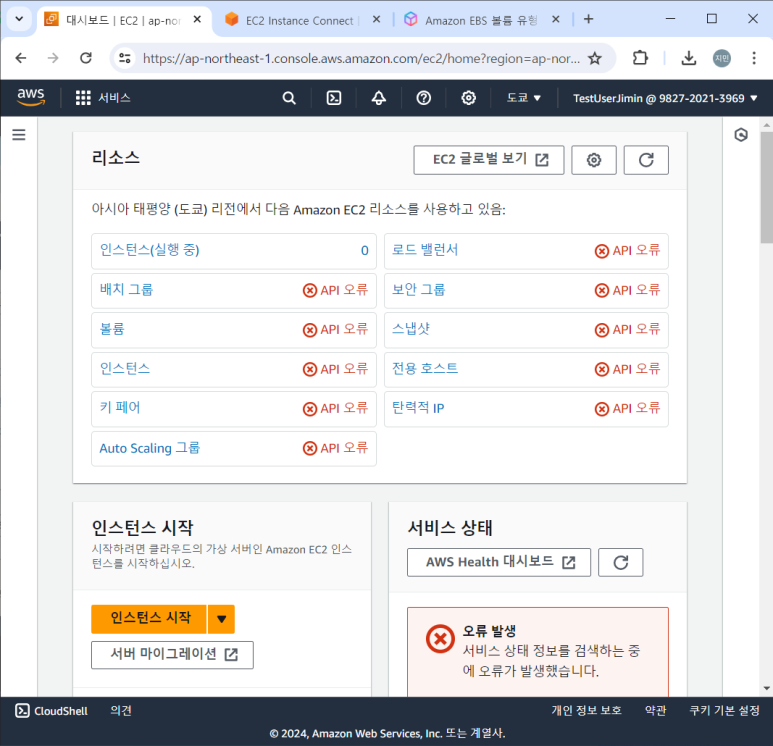773x746 pixels.
Task: Go forward in the browser
Action: coord(53,58)
